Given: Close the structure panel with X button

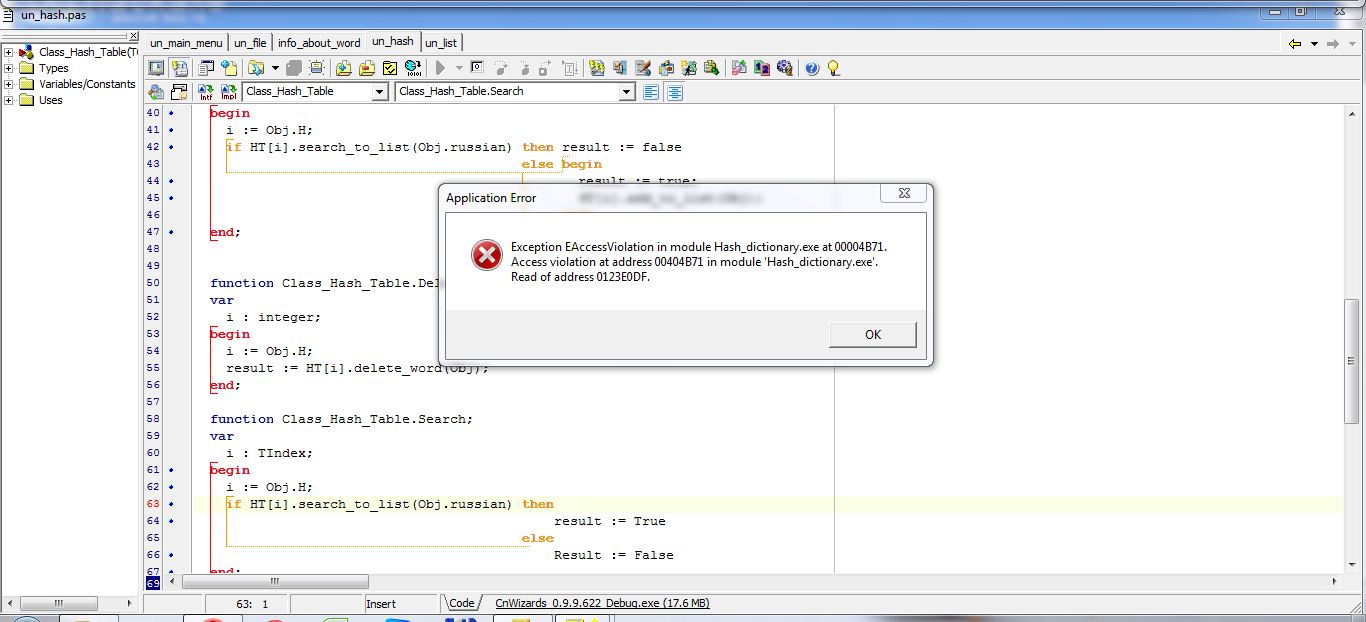Looking at the screenshot, I should click(135, 36).
